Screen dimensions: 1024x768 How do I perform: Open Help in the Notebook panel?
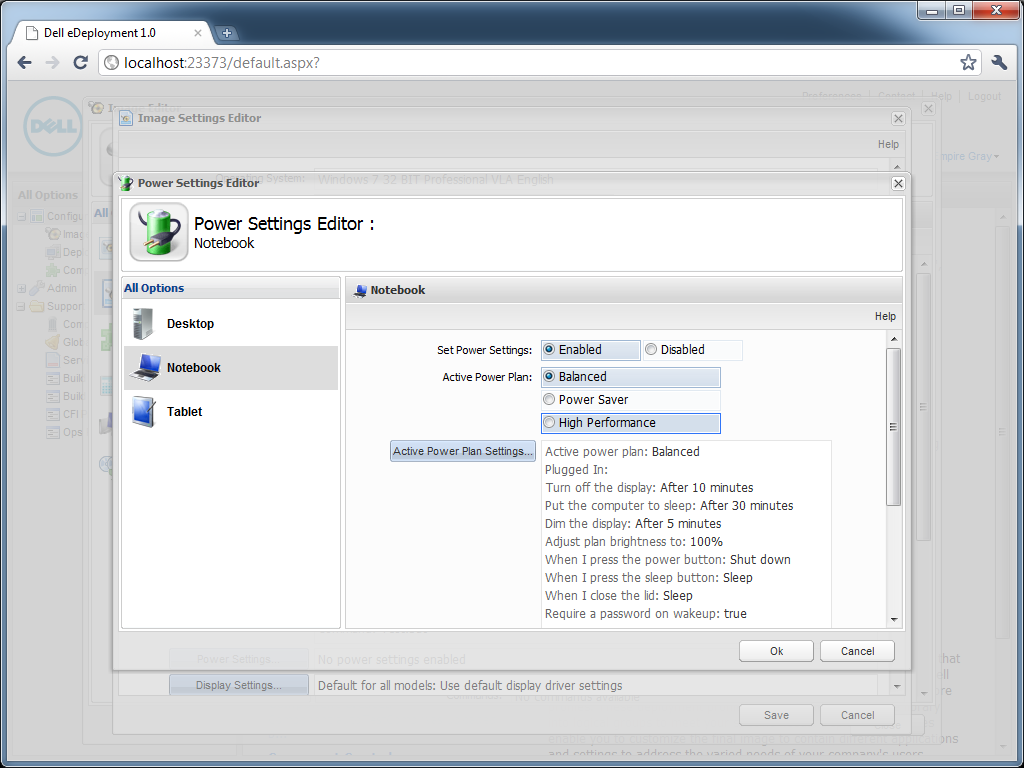pyautogui.click(x=885, y=316)
